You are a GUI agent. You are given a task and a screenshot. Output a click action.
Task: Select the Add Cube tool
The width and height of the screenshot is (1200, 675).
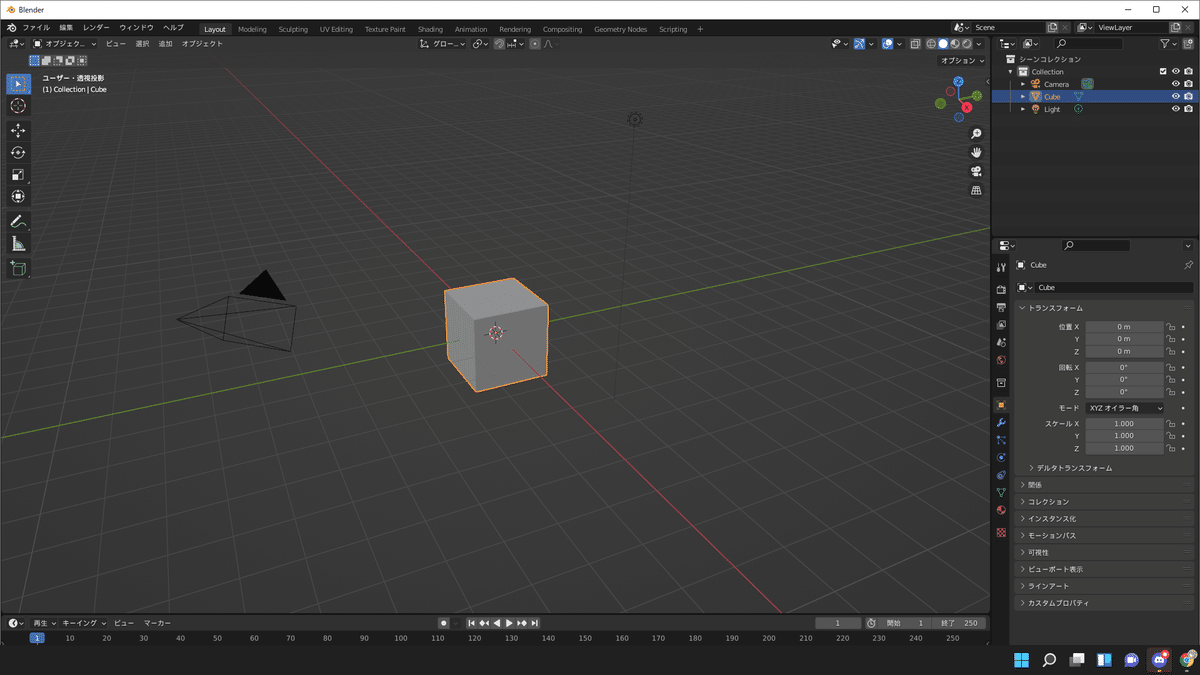tap(18, 268)
